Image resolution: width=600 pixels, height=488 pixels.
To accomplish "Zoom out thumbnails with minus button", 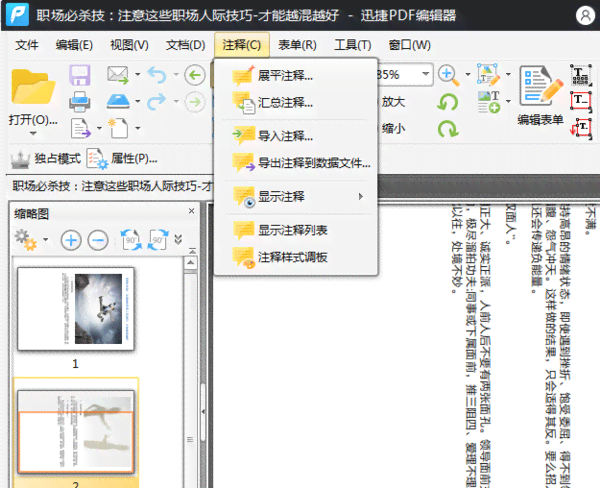I will [98, 240].
